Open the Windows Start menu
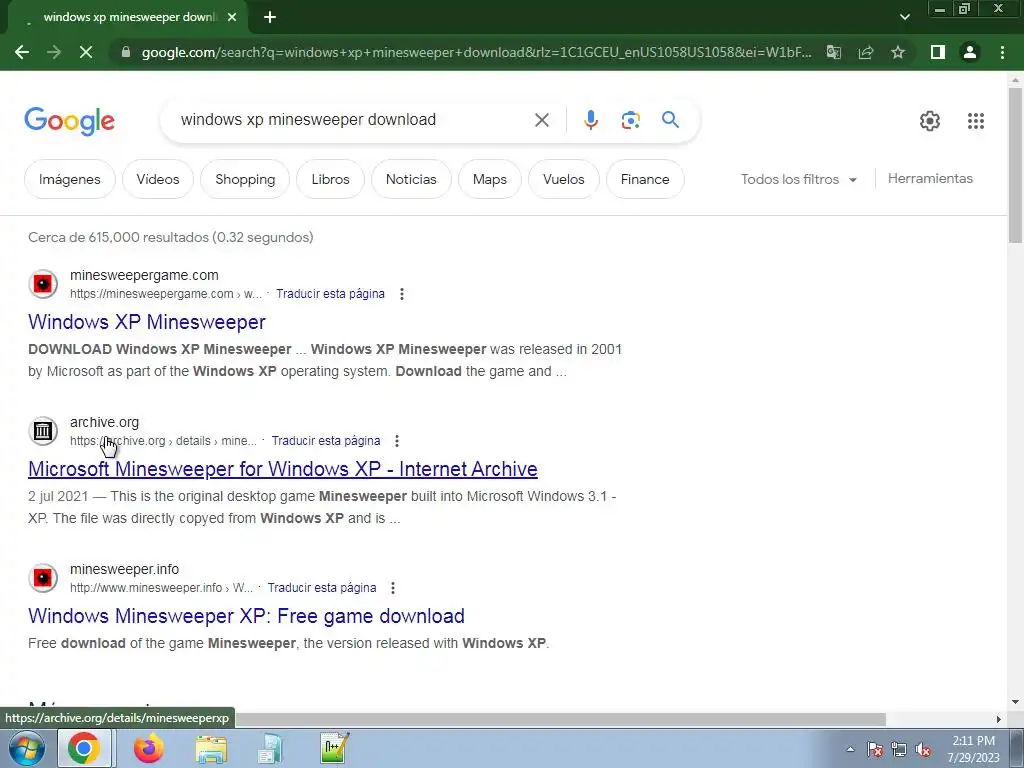 26,748
